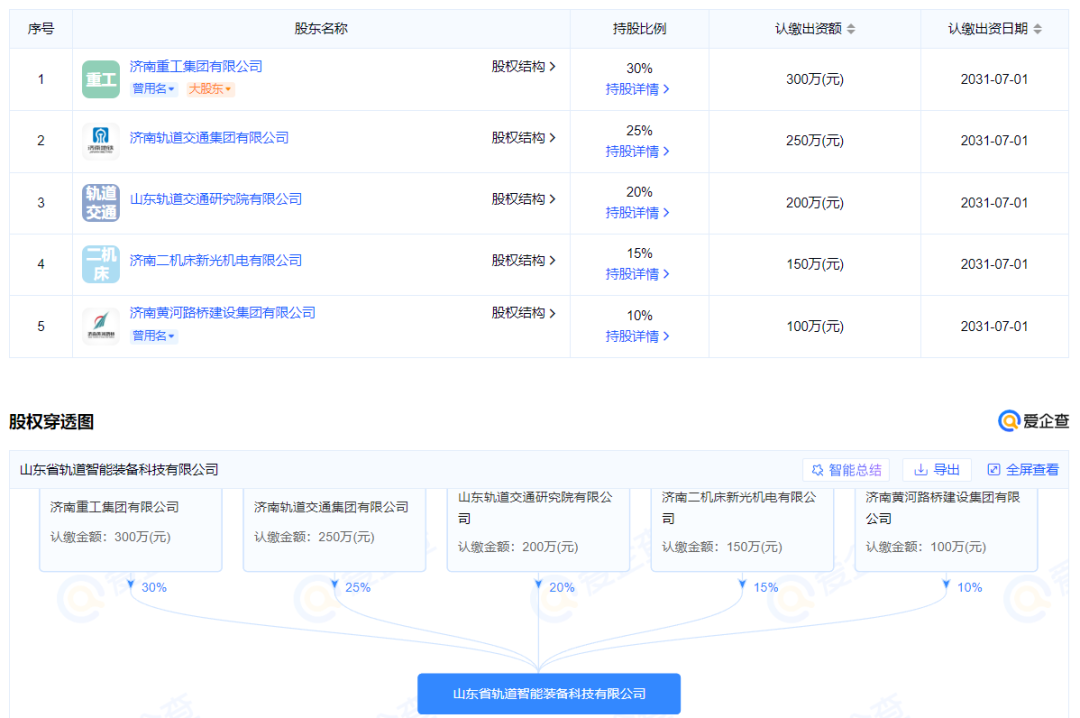Sort by 认缴出资日期 column arrows

1037,29
